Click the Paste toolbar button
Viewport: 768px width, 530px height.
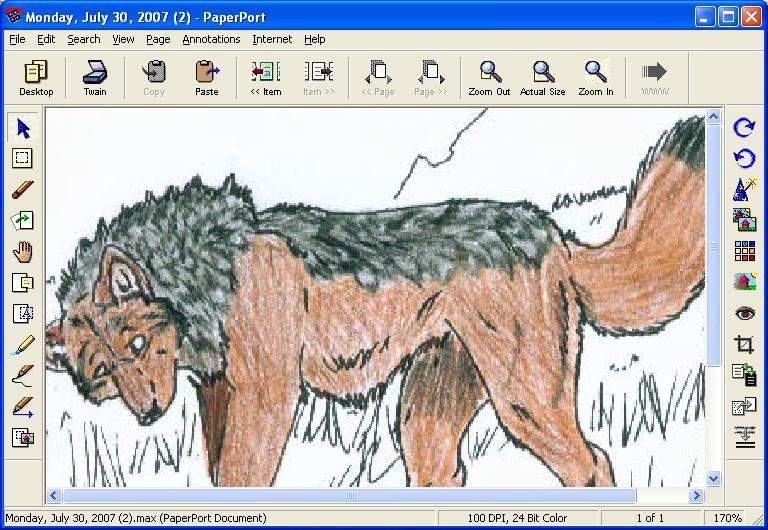[207, 78]
